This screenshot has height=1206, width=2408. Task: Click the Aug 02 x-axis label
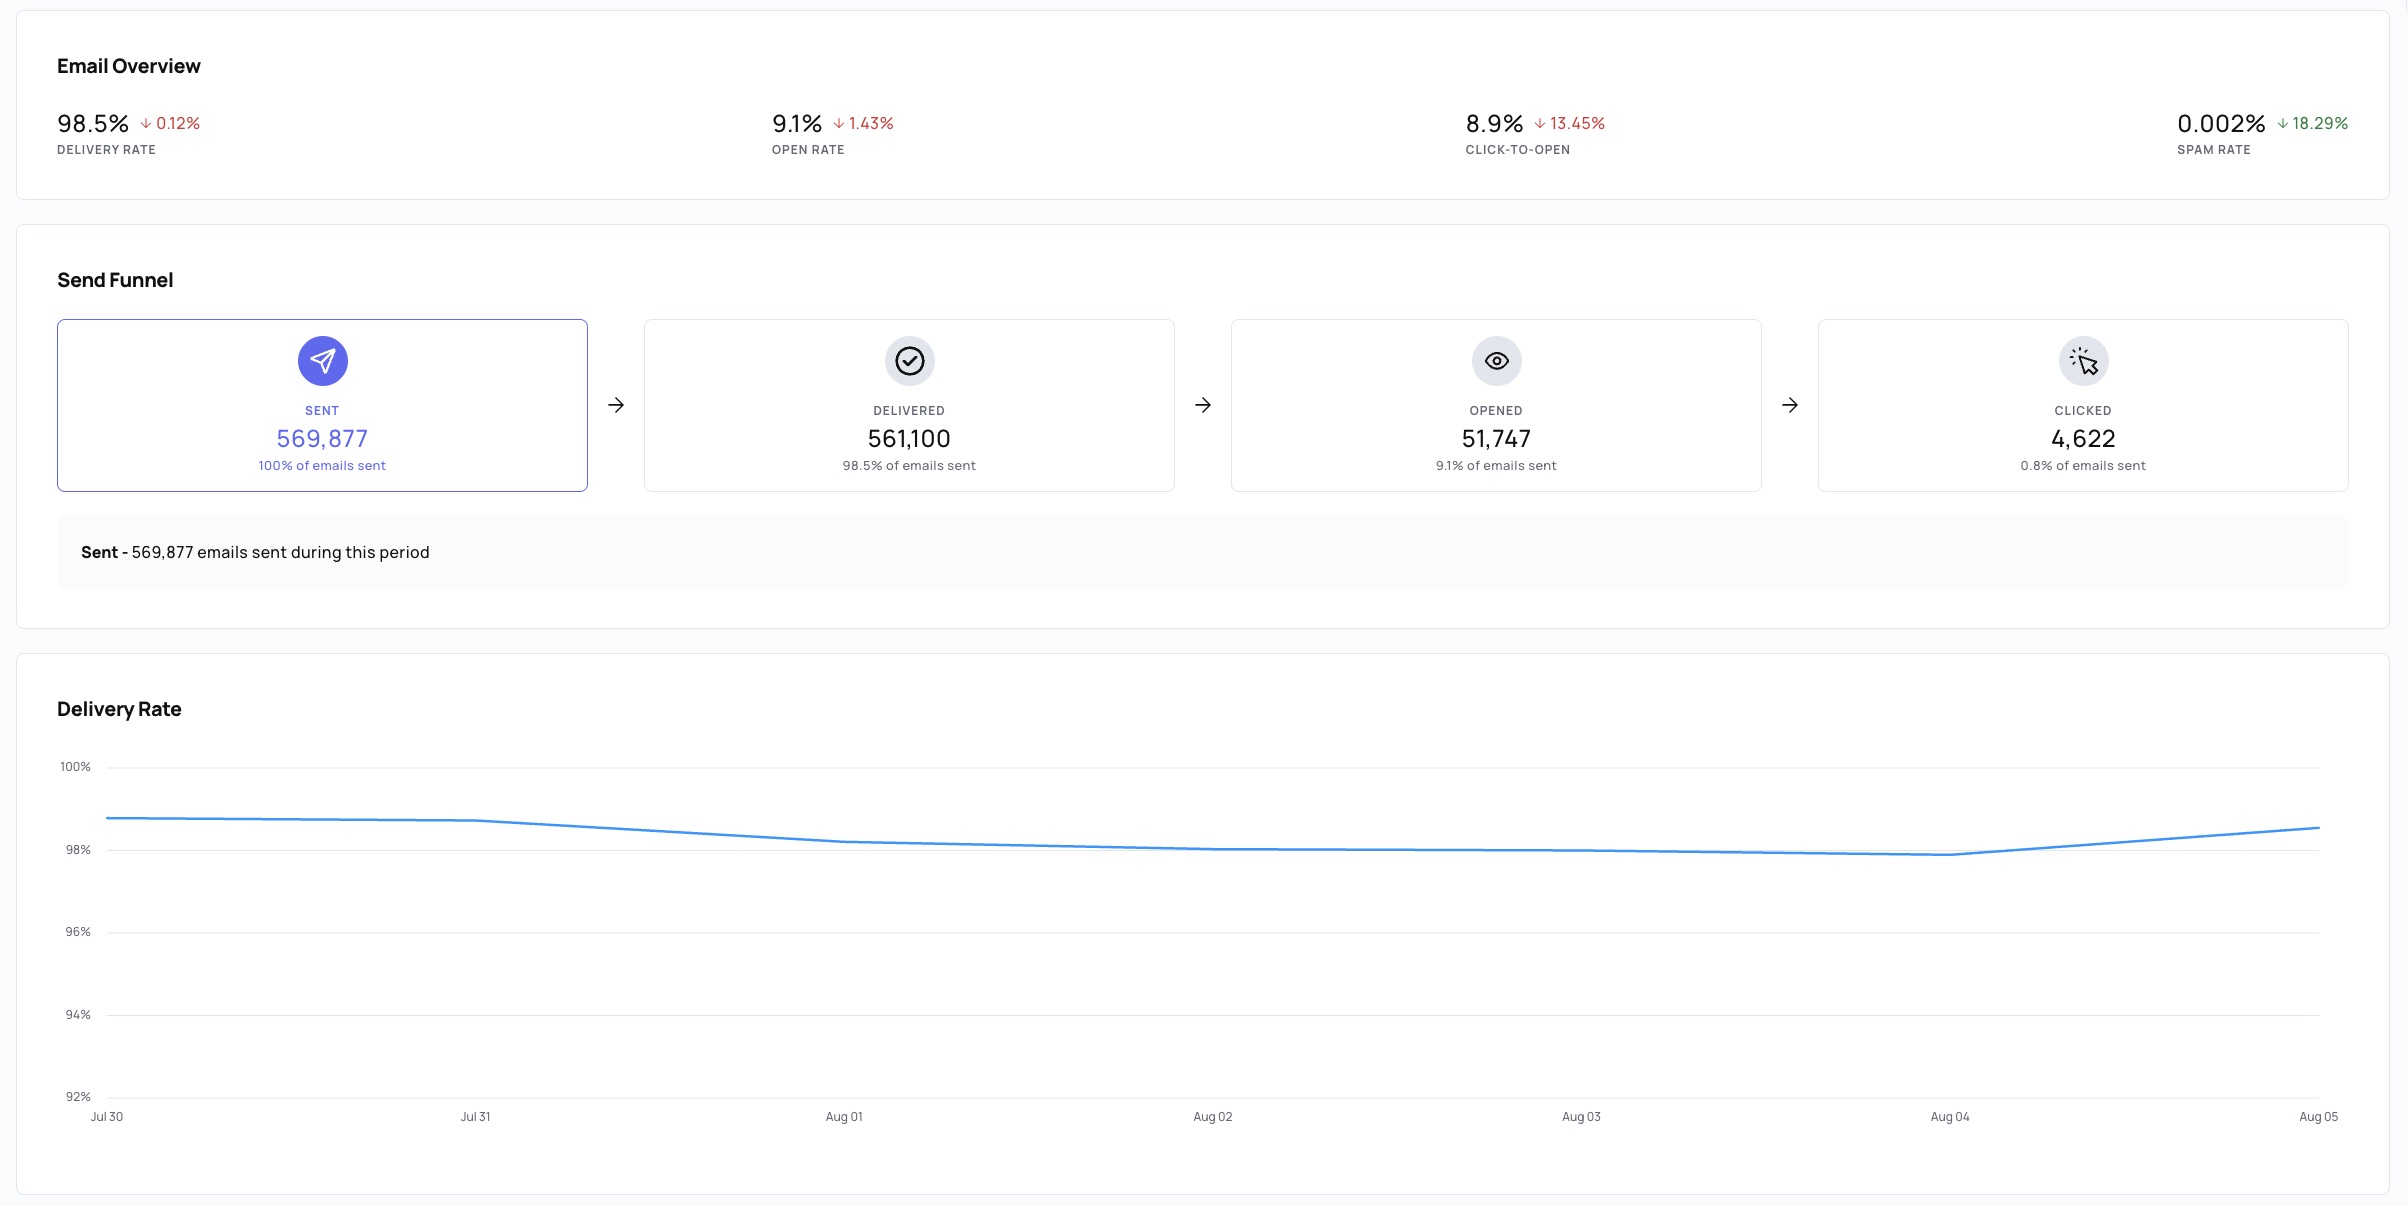(1213, 1117)
